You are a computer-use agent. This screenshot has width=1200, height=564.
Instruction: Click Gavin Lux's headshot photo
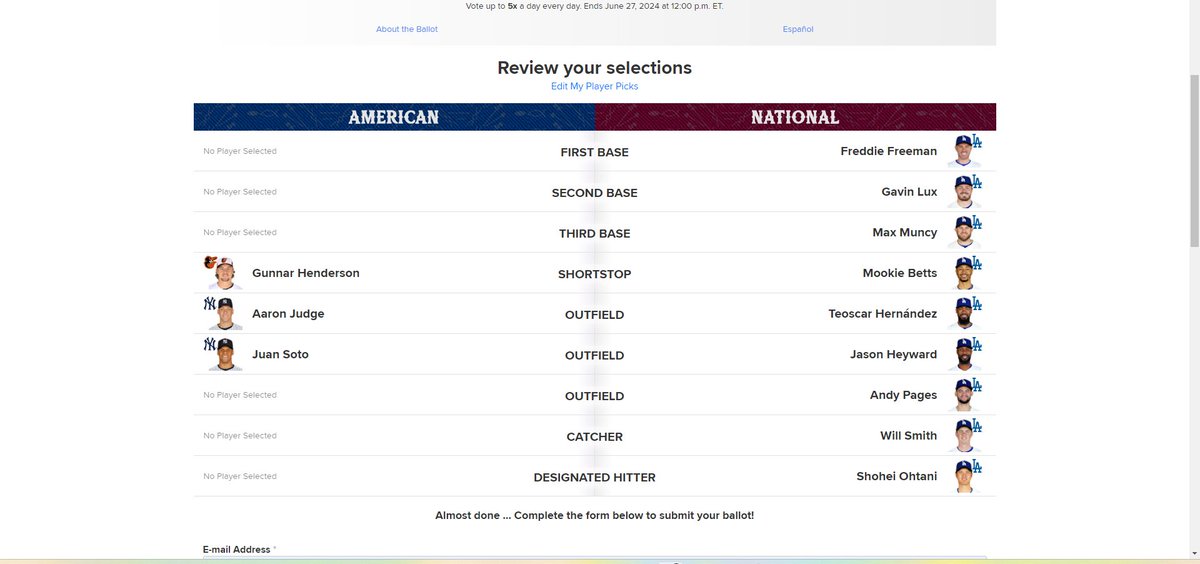pyautogui.click(x=964, y=191)
